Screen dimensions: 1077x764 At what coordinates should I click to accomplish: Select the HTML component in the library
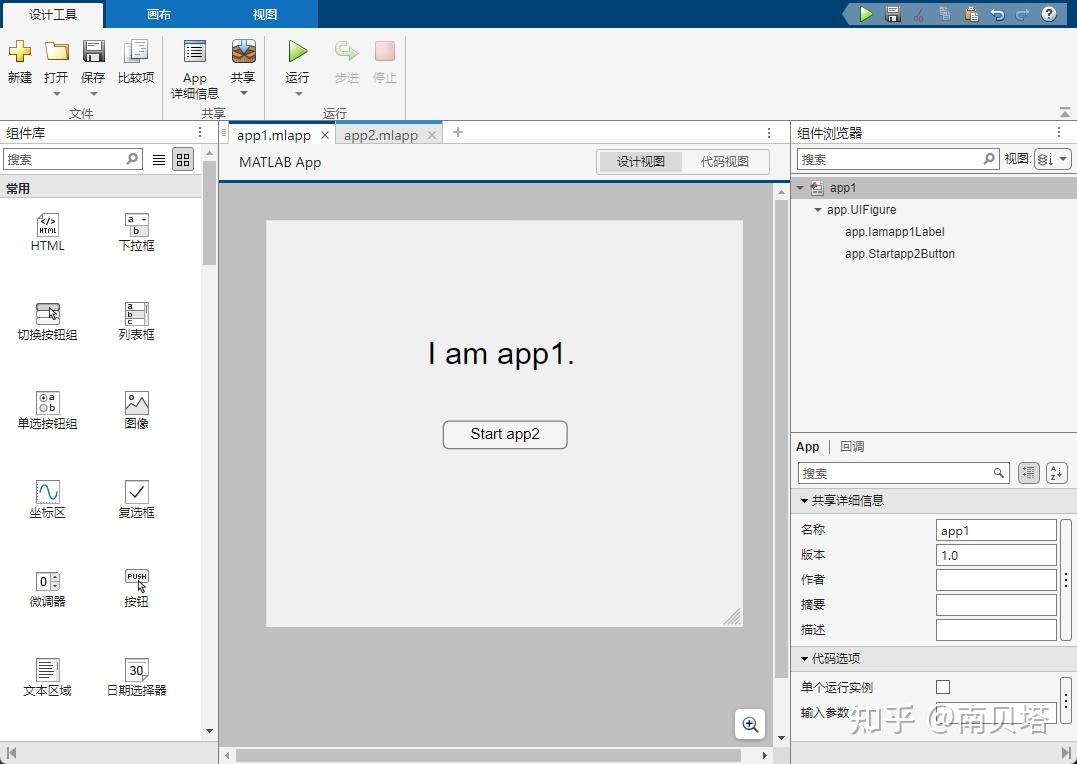(x=47, y=232)
